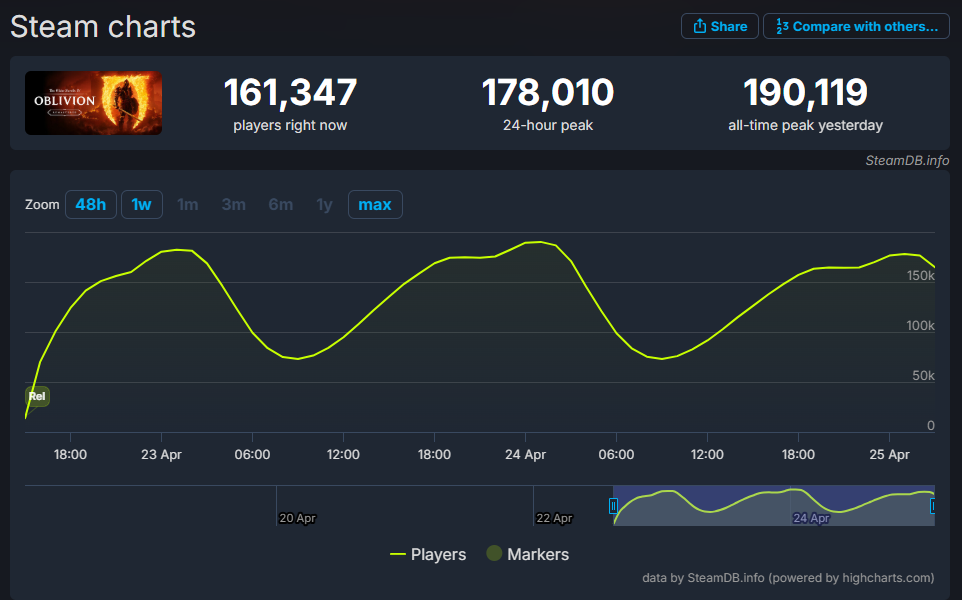Click the Rel release marker on chart
The height and width of the screenshot is (600, 962).
click(37, 396)
